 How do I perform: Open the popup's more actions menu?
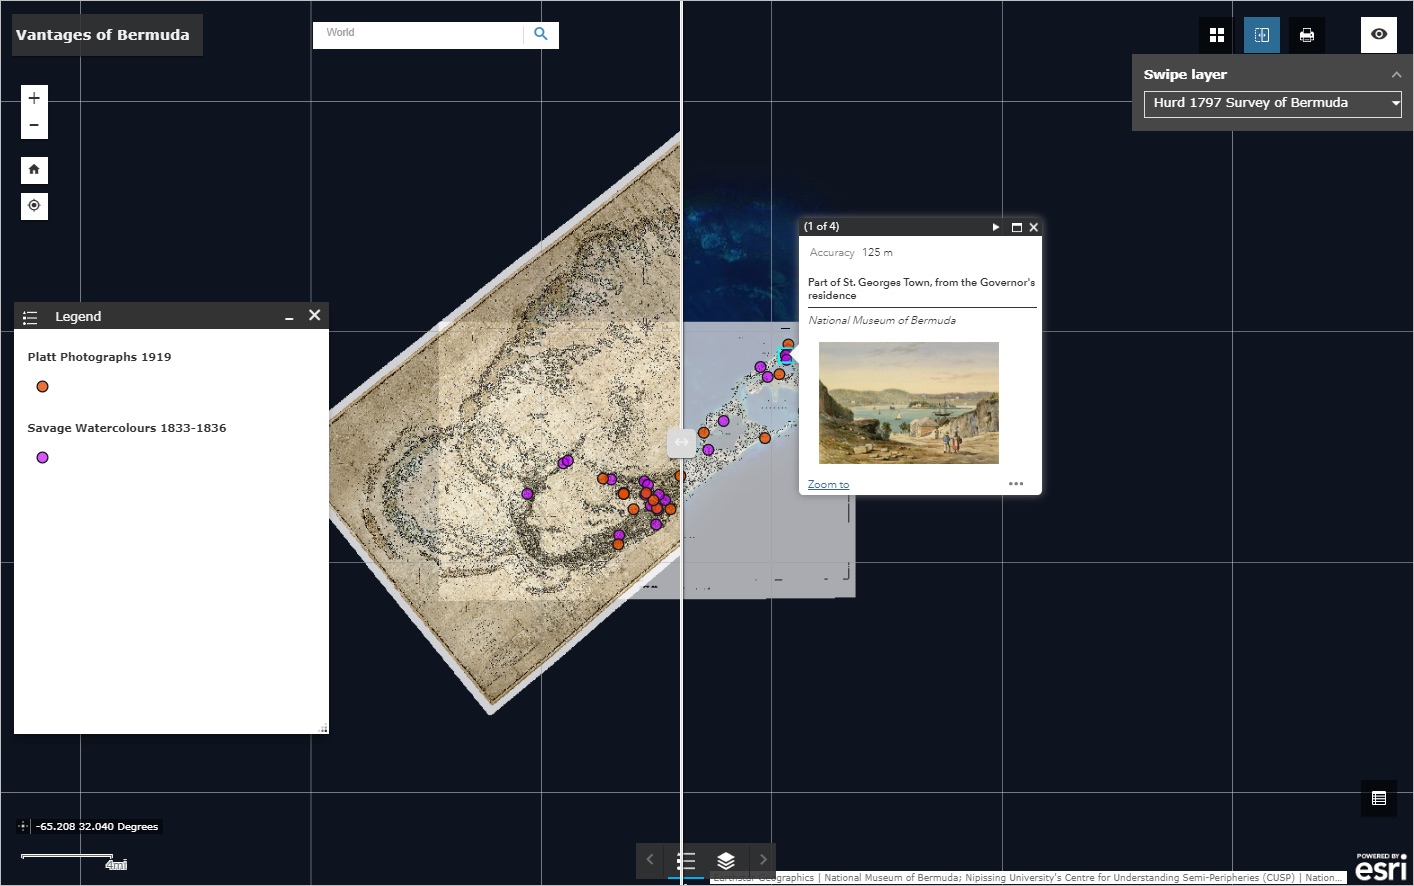coord(1016,484)
